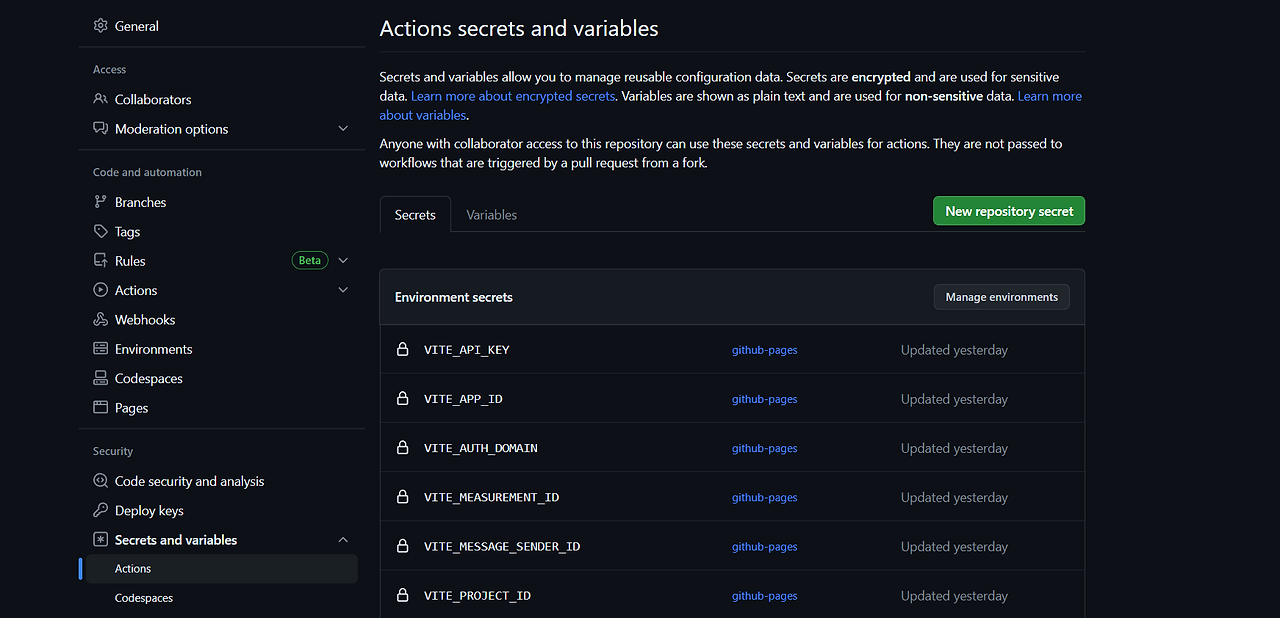Click the lock icon beside VITE_API_KEY
Screen dimensions: 1280x618
402,350
